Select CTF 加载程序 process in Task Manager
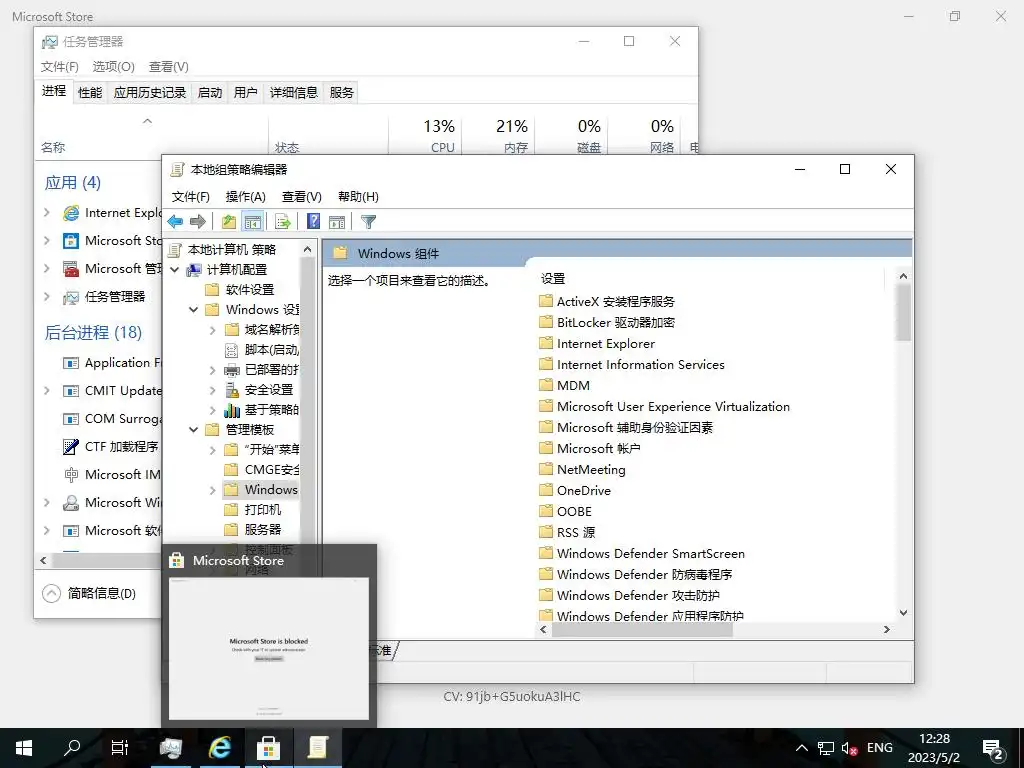The height and width of the screenshot is (768, 1024). [x=111, y=447]
